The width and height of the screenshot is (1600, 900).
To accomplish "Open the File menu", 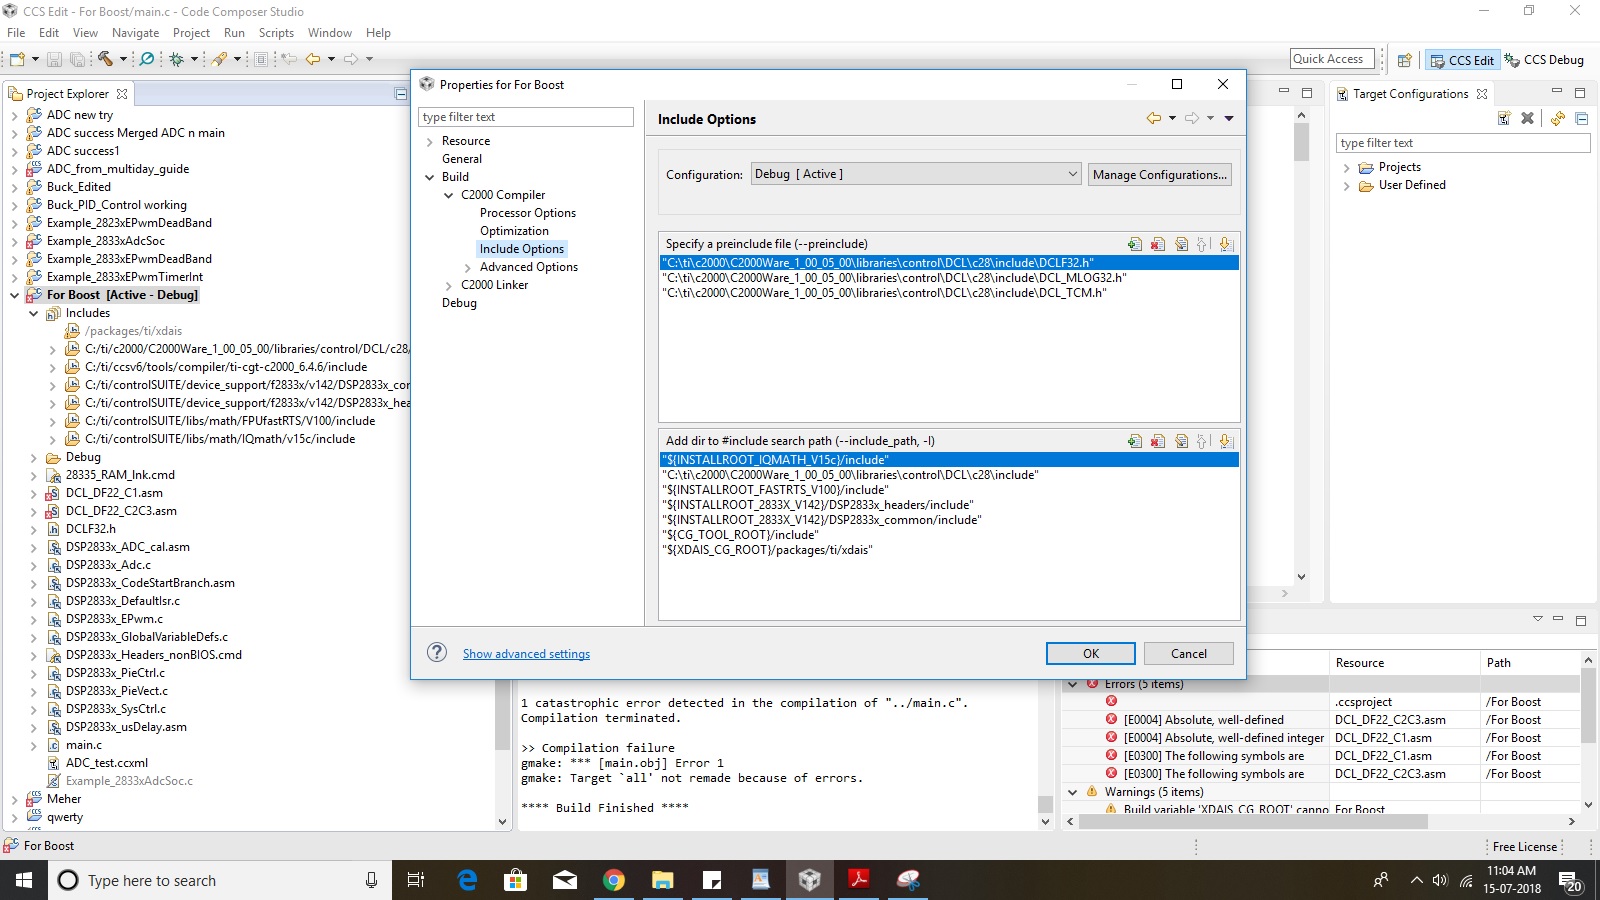I will tap(16, 33).
